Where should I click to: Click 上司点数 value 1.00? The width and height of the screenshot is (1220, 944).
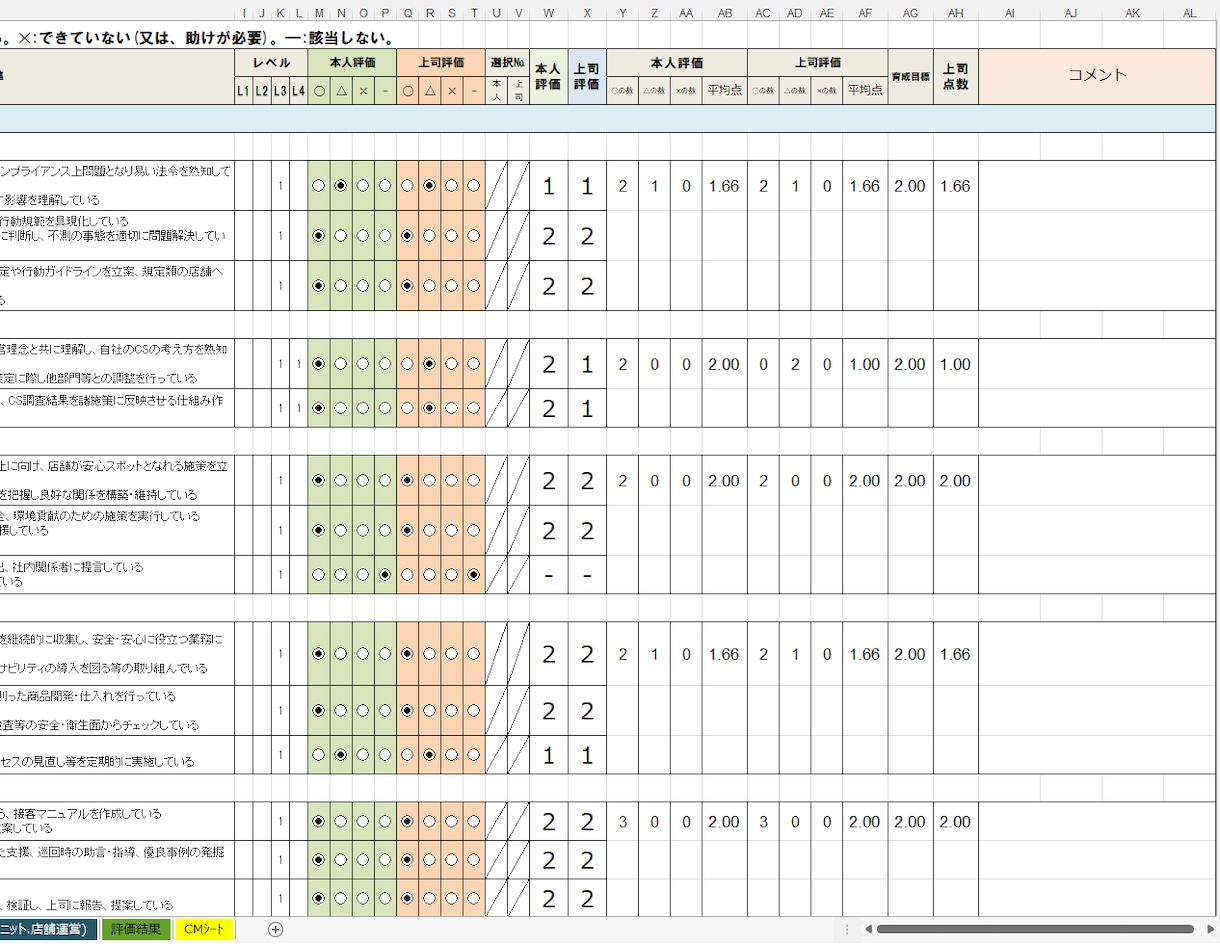pyautogui.click(x=956, y=364)
